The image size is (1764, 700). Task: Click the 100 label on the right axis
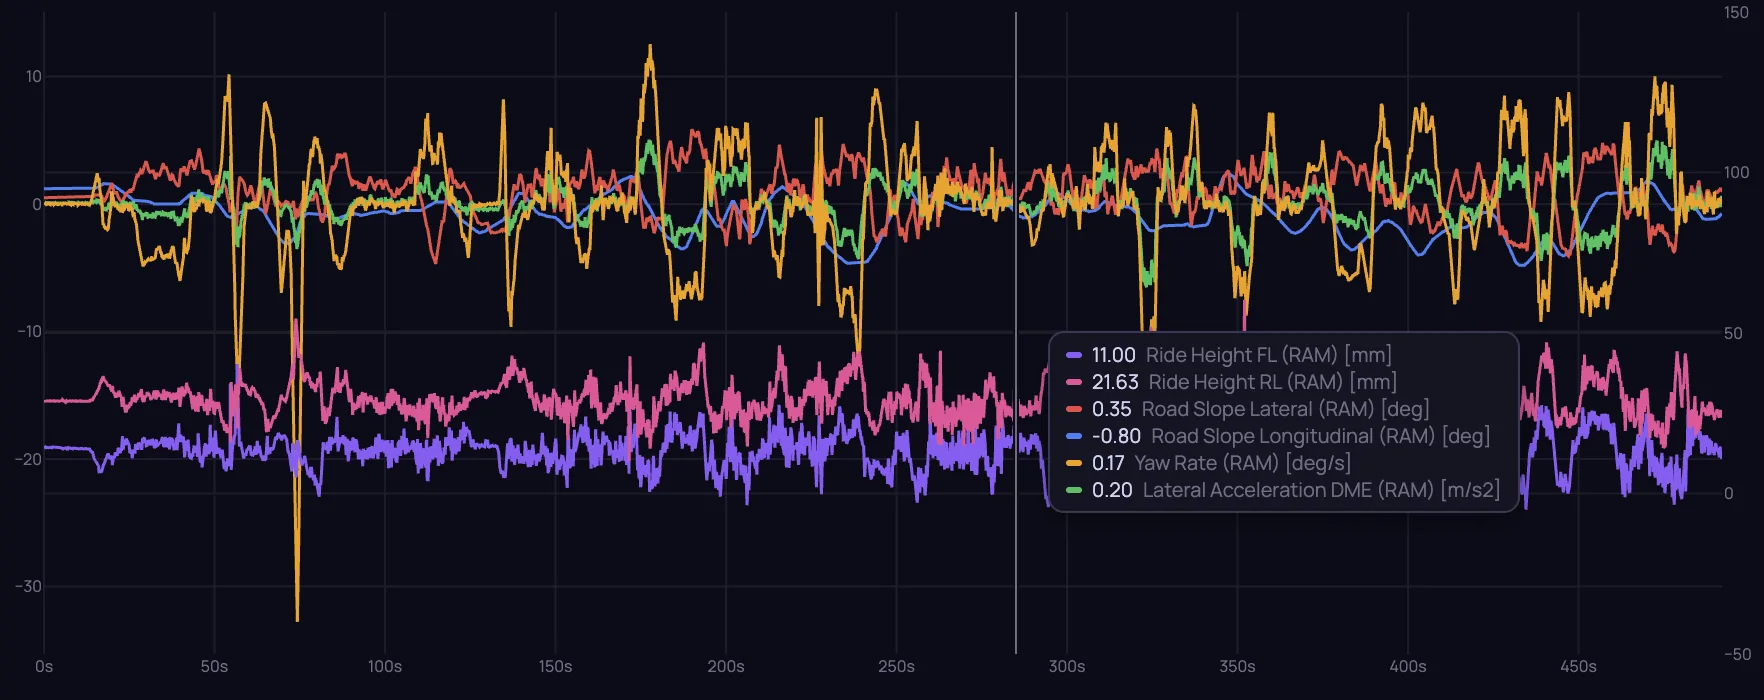[1737, 173]
